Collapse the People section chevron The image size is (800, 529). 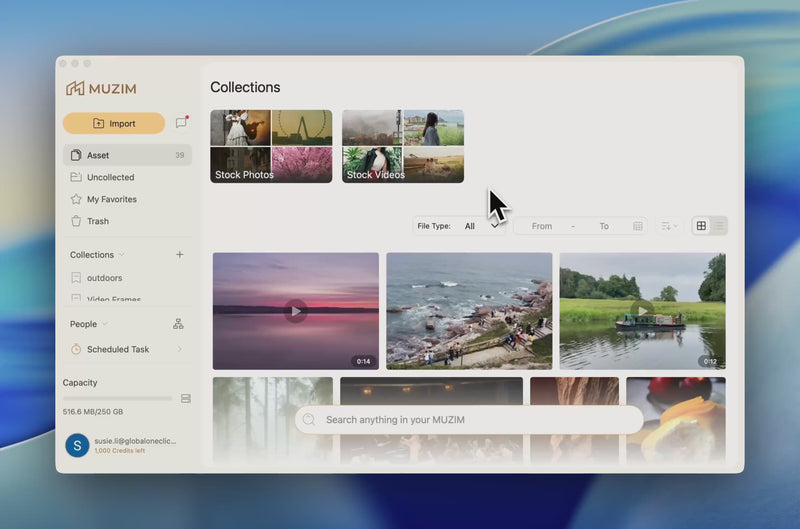coord(105,324)
